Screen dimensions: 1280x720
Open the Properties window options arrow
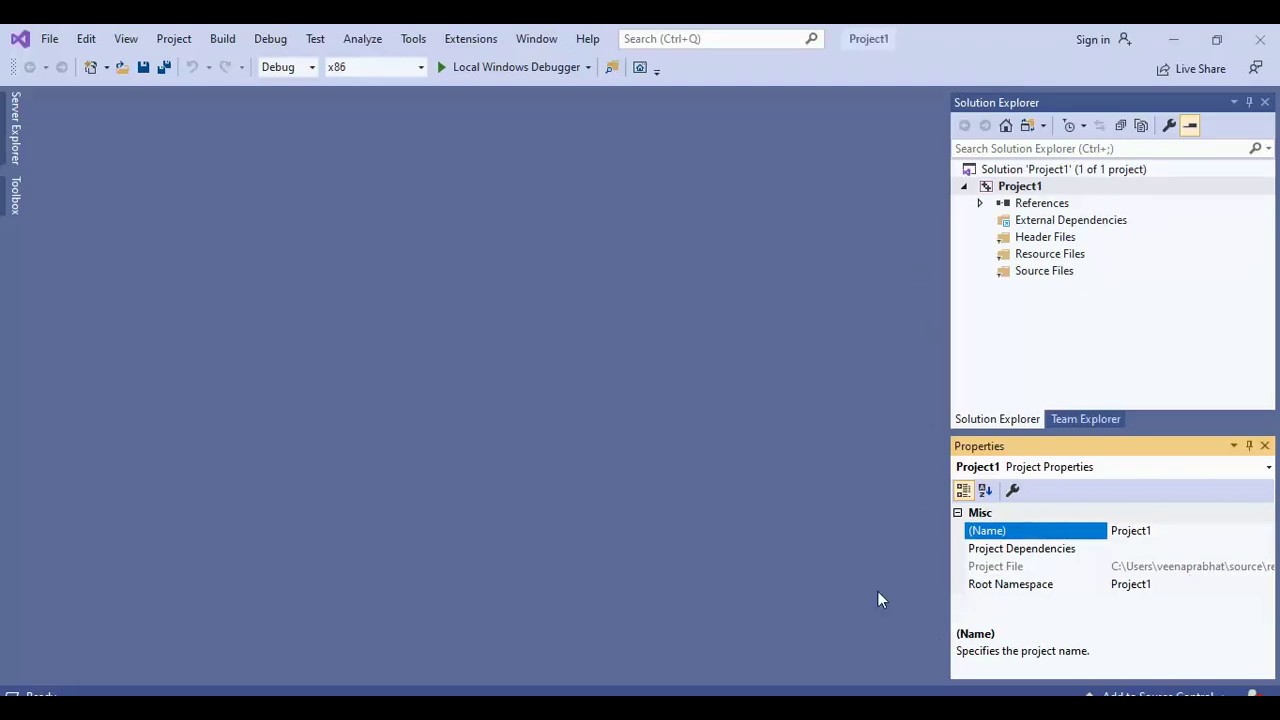point(1234,446)
